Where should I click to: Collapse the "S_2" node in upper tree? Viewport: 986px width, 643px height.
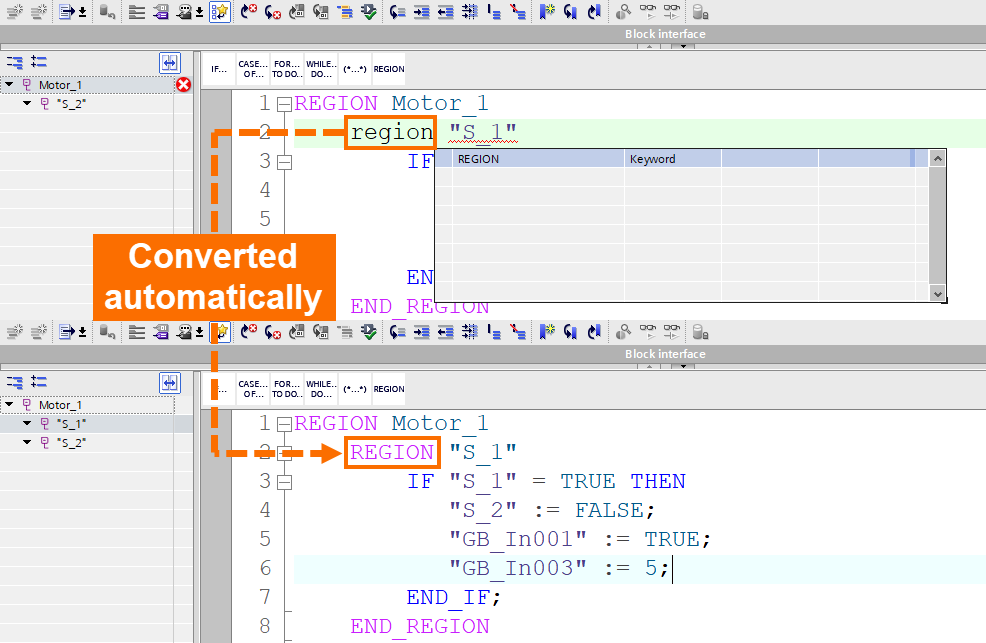click(x=28, y=103)
